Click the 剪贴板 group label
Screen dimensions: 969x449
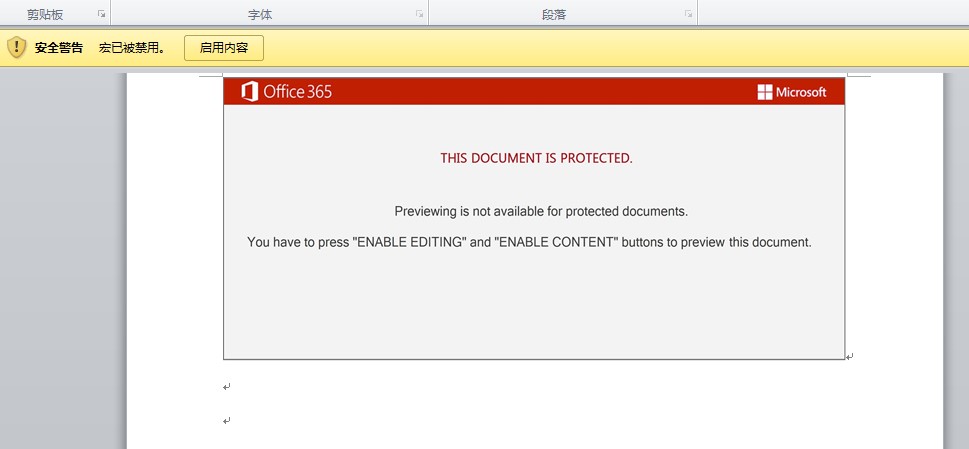point(45,15)
